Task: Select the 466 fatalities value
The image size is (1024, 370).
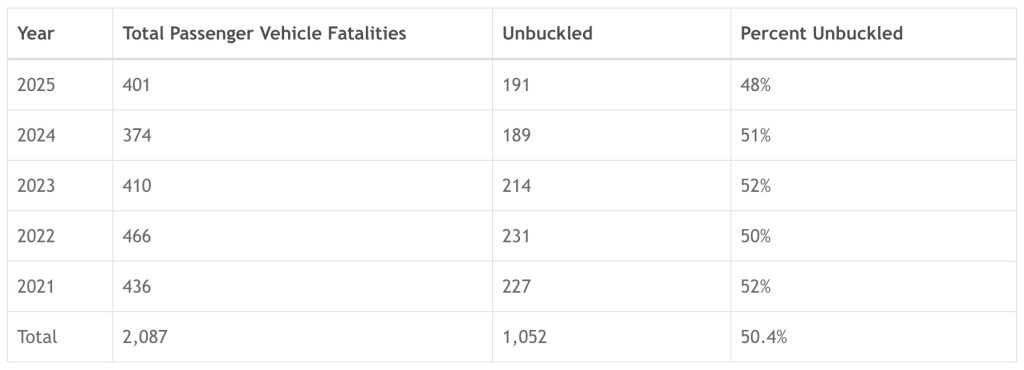Action: click(x=137, y=236)
